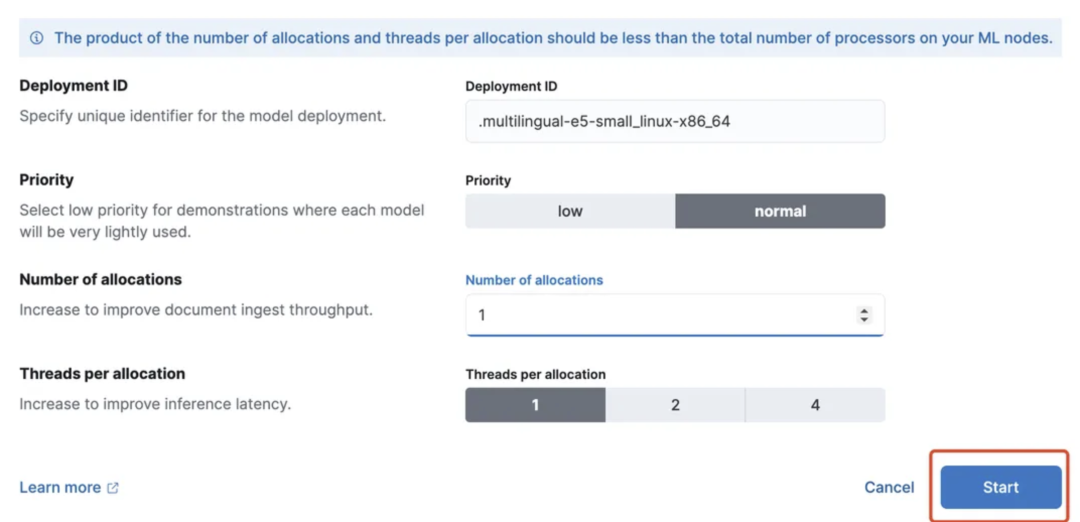Click the 'Increase to improve inference latency' text
Viewport: 1080px width, 522px height.
(x=155, y=404)
